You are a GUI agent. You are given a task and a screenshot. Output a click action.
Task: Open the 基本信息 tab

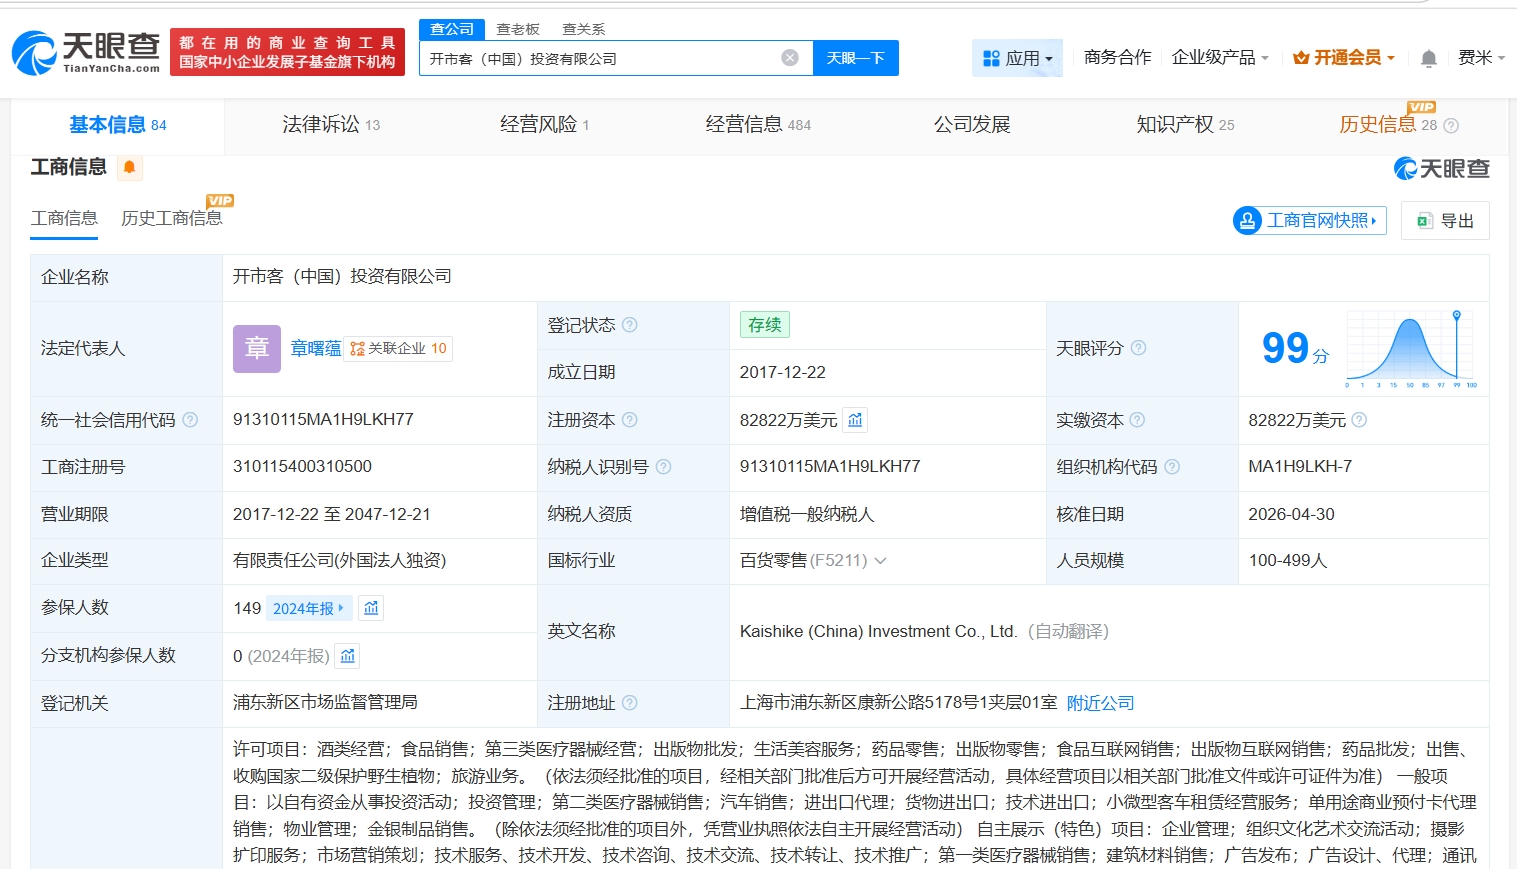[118, 125]
